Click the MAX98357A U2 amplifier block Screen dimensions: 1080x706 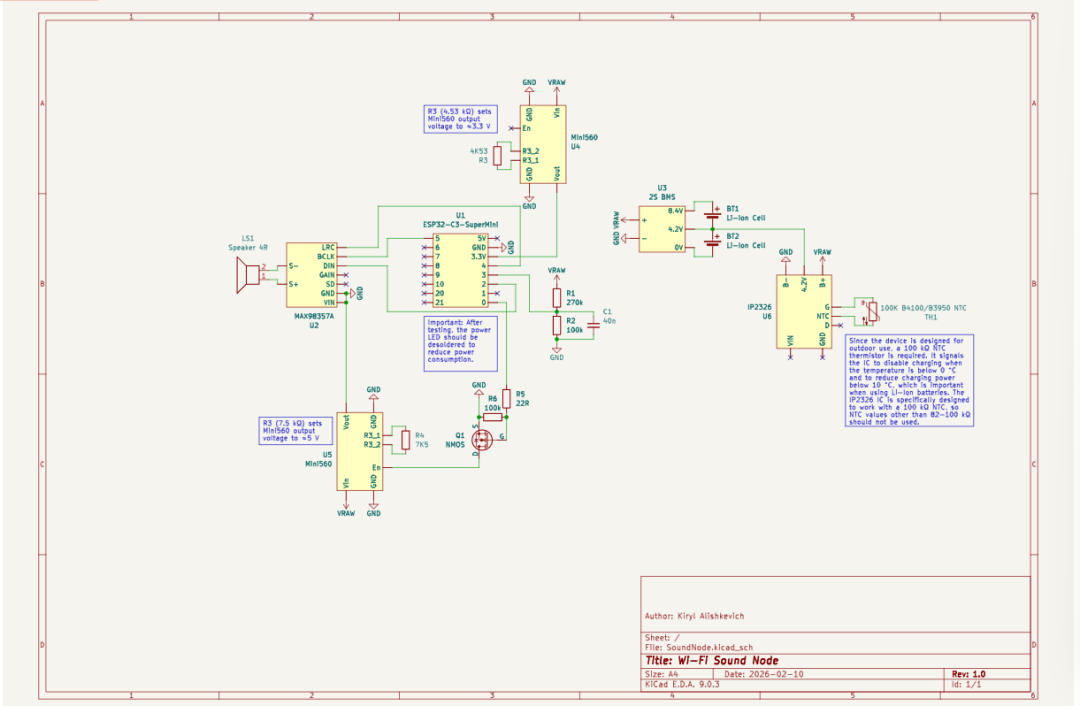pos(310,275)
